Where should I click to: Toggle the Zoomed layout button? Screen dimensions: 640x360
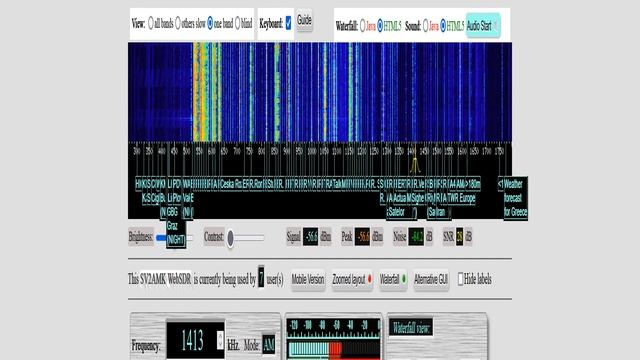(352, 280)
